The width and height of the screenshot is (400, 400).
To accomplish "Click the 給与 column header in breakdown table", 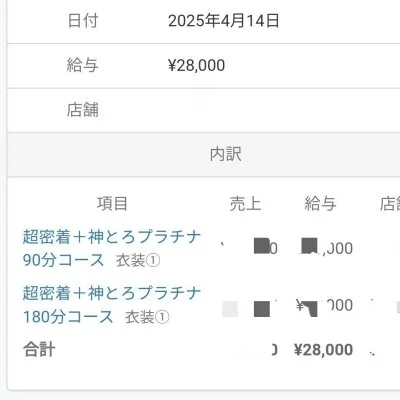I will point(320,204).
